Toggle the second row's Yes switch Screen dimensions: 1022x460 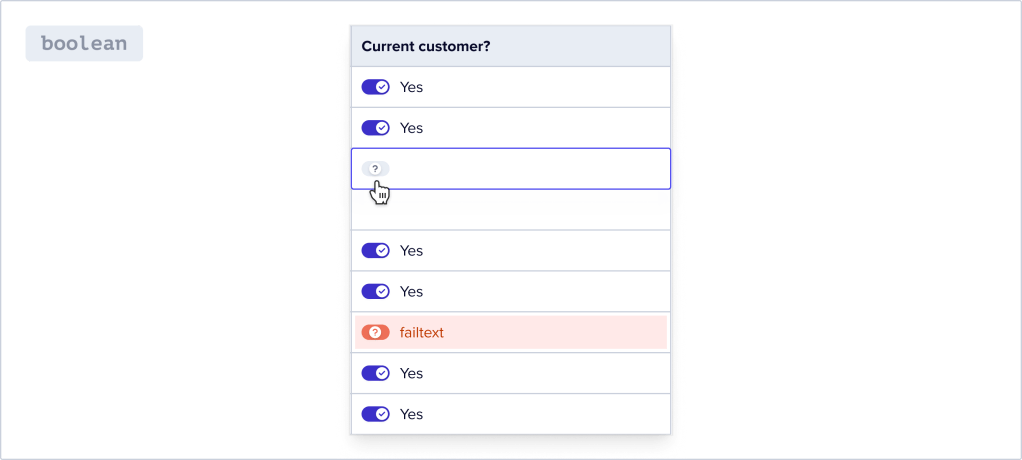(x=375, y=128)
